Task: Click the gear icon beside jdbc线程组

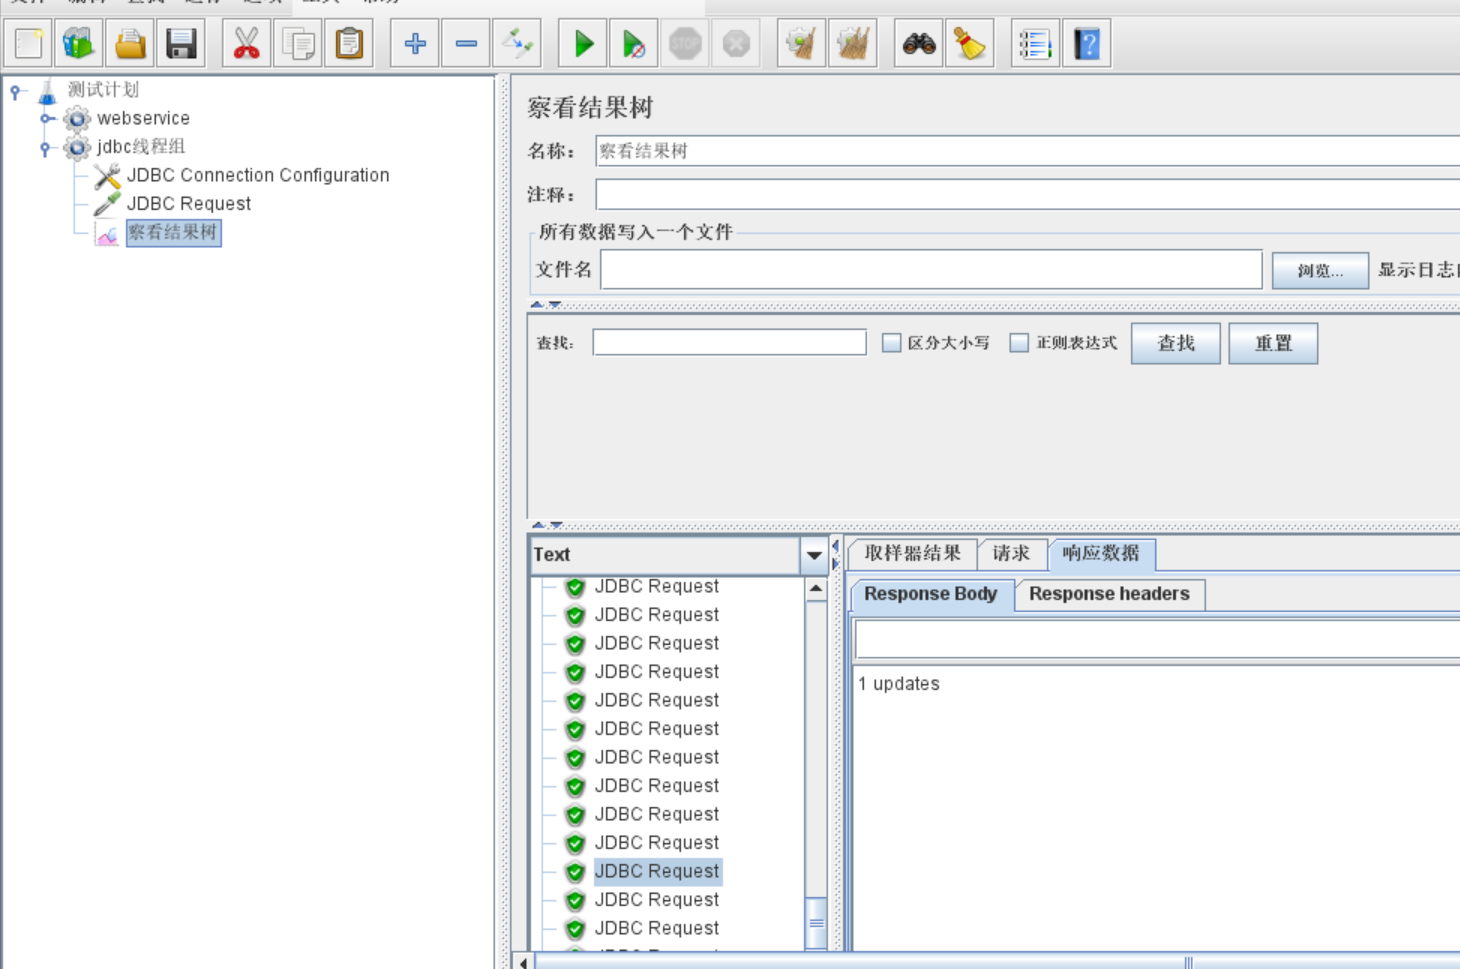Action: (x=77, y=148)
